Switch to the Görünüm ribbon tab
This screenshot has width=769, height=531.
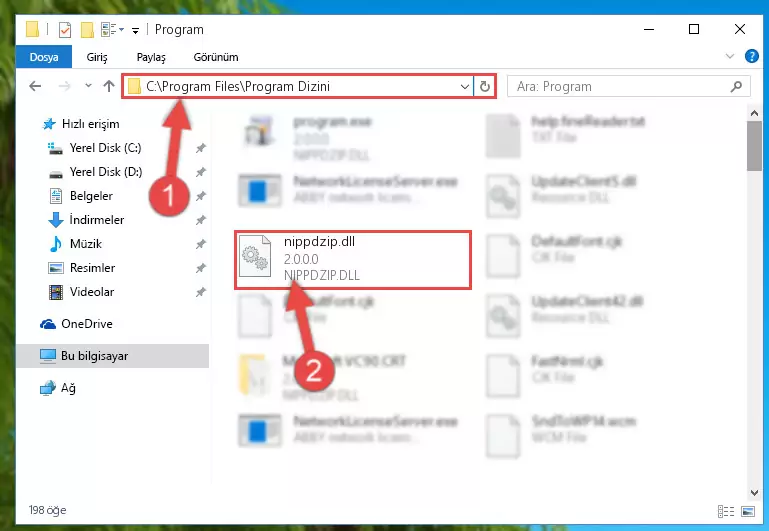pyautogui.click(x=216, y=57)
